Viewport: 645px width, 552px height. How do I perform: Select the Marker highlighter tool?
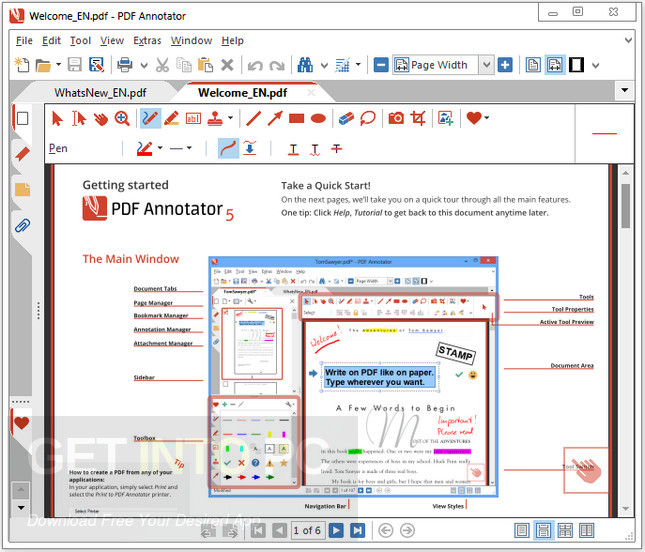coord(172,118)
